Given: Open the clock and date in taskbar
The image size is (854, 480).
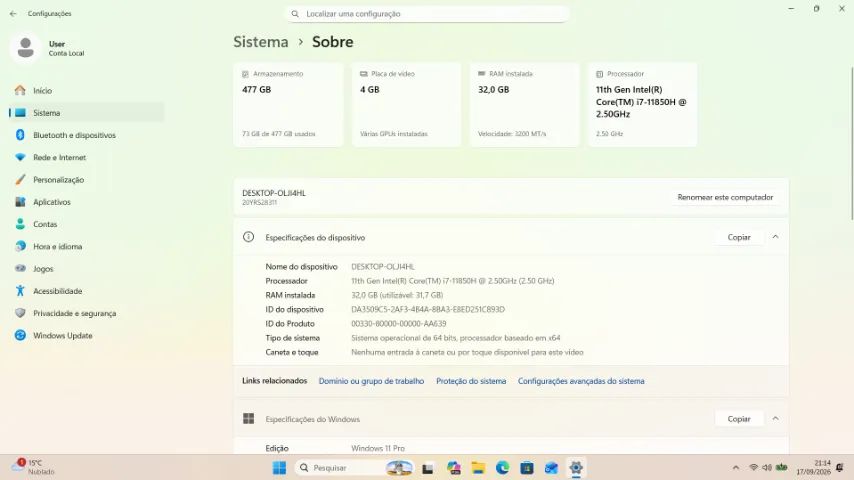Looking at the screenshot, I should pos(813,467).
